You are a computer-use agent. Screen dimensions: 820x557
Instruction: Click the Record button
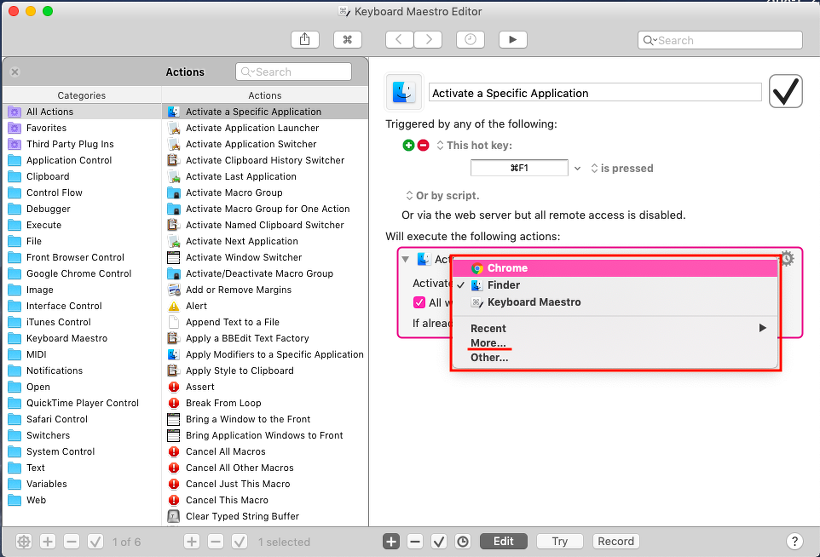(x=616, y=541)
